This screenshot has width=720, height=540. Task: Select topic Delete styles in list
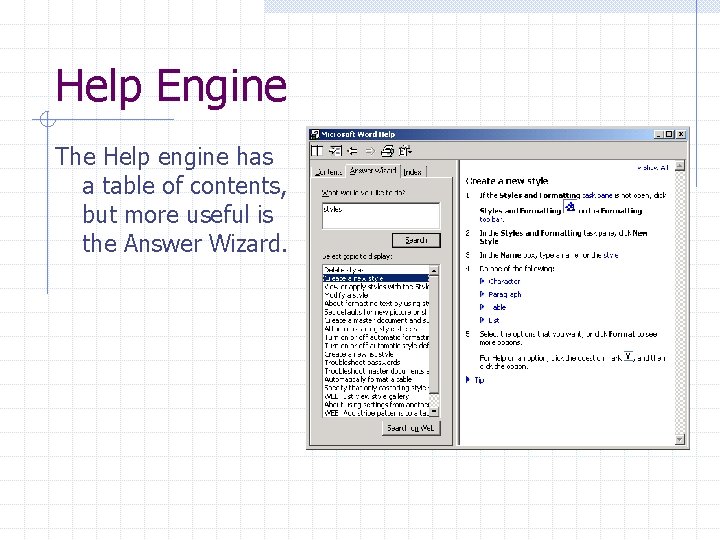tap(376, 270)
